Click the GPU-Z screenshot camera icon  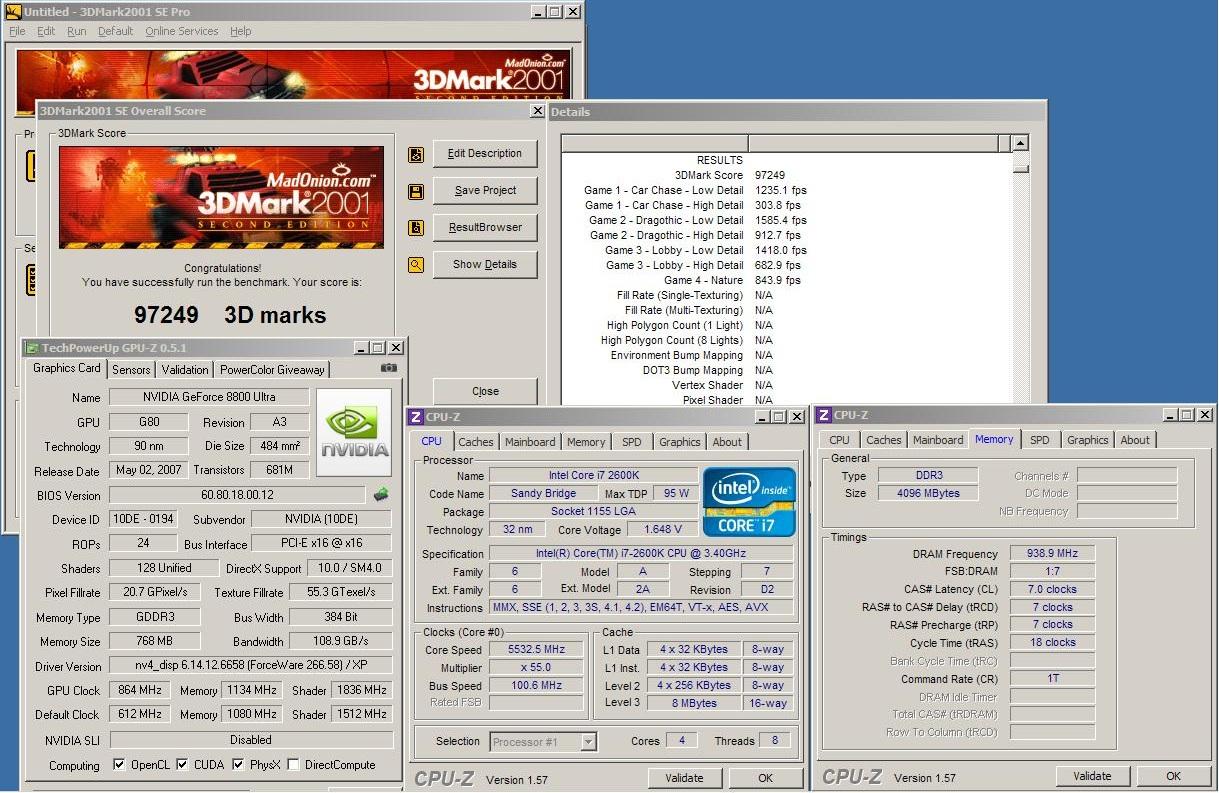pyautogui.click(x=389, y=368)
